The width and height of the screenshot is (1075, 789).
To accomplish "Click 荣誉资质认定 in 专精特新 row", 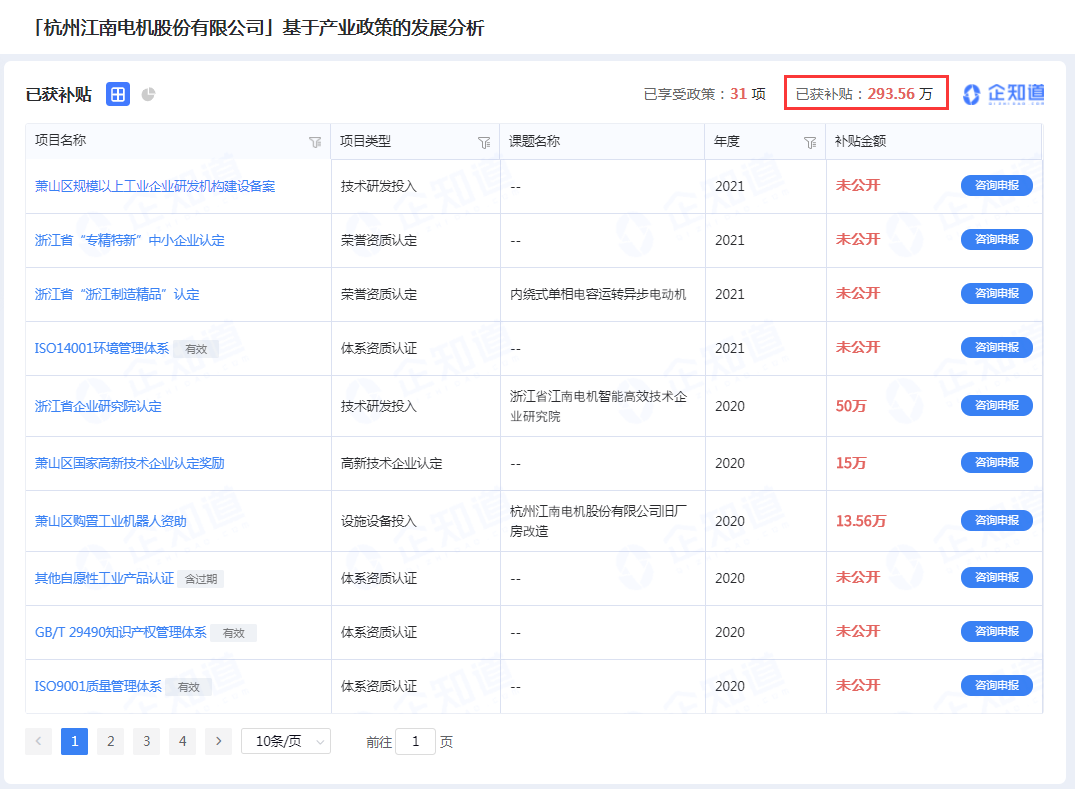I will pos(379,241).
